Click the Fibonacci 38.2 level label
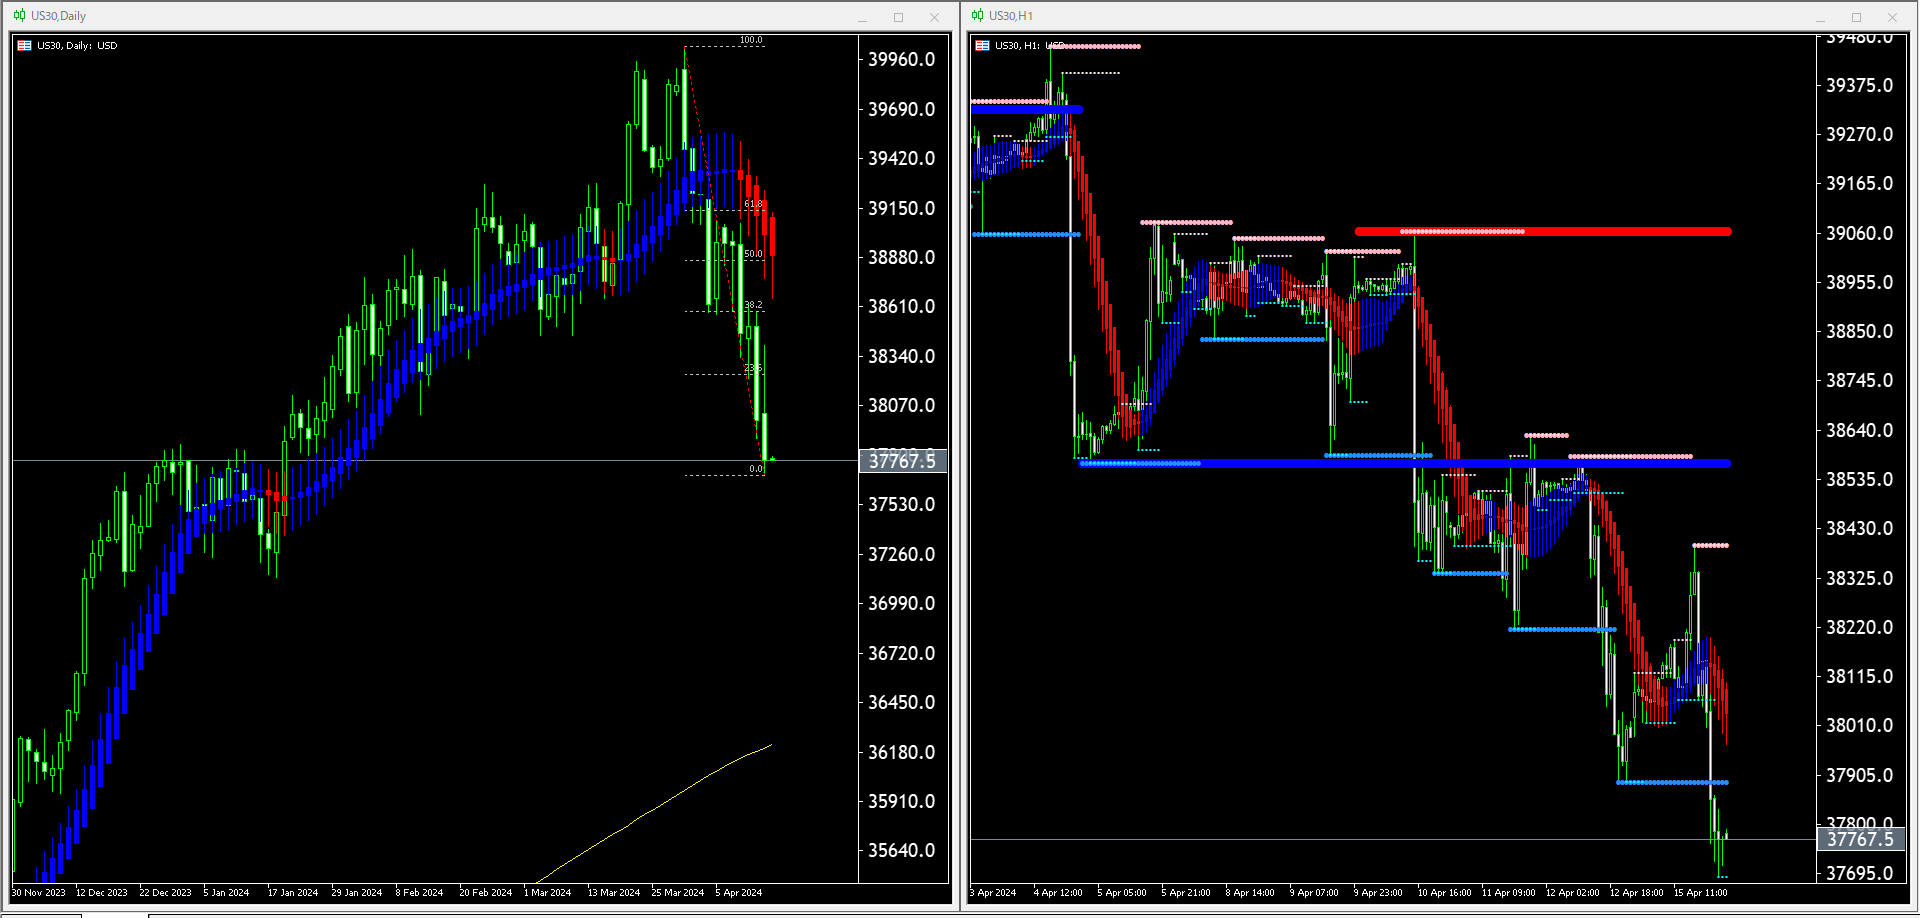The image size is (1920, 918). [753, 305]
